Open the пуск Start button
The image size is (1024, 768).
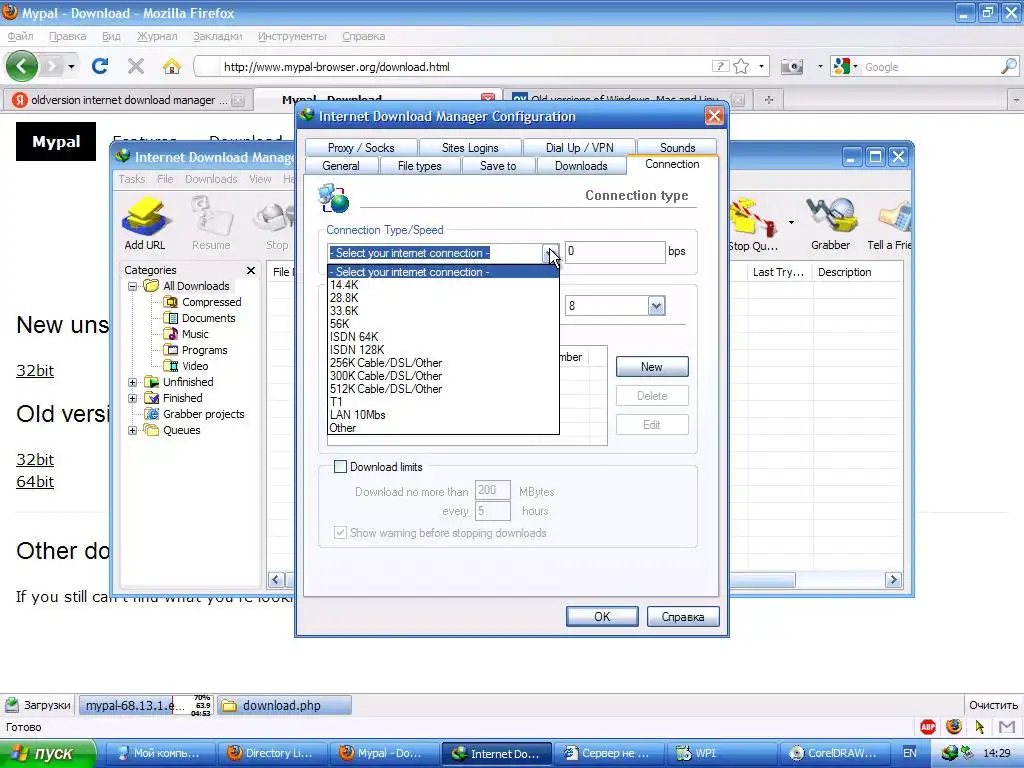[x=48, y=754]
